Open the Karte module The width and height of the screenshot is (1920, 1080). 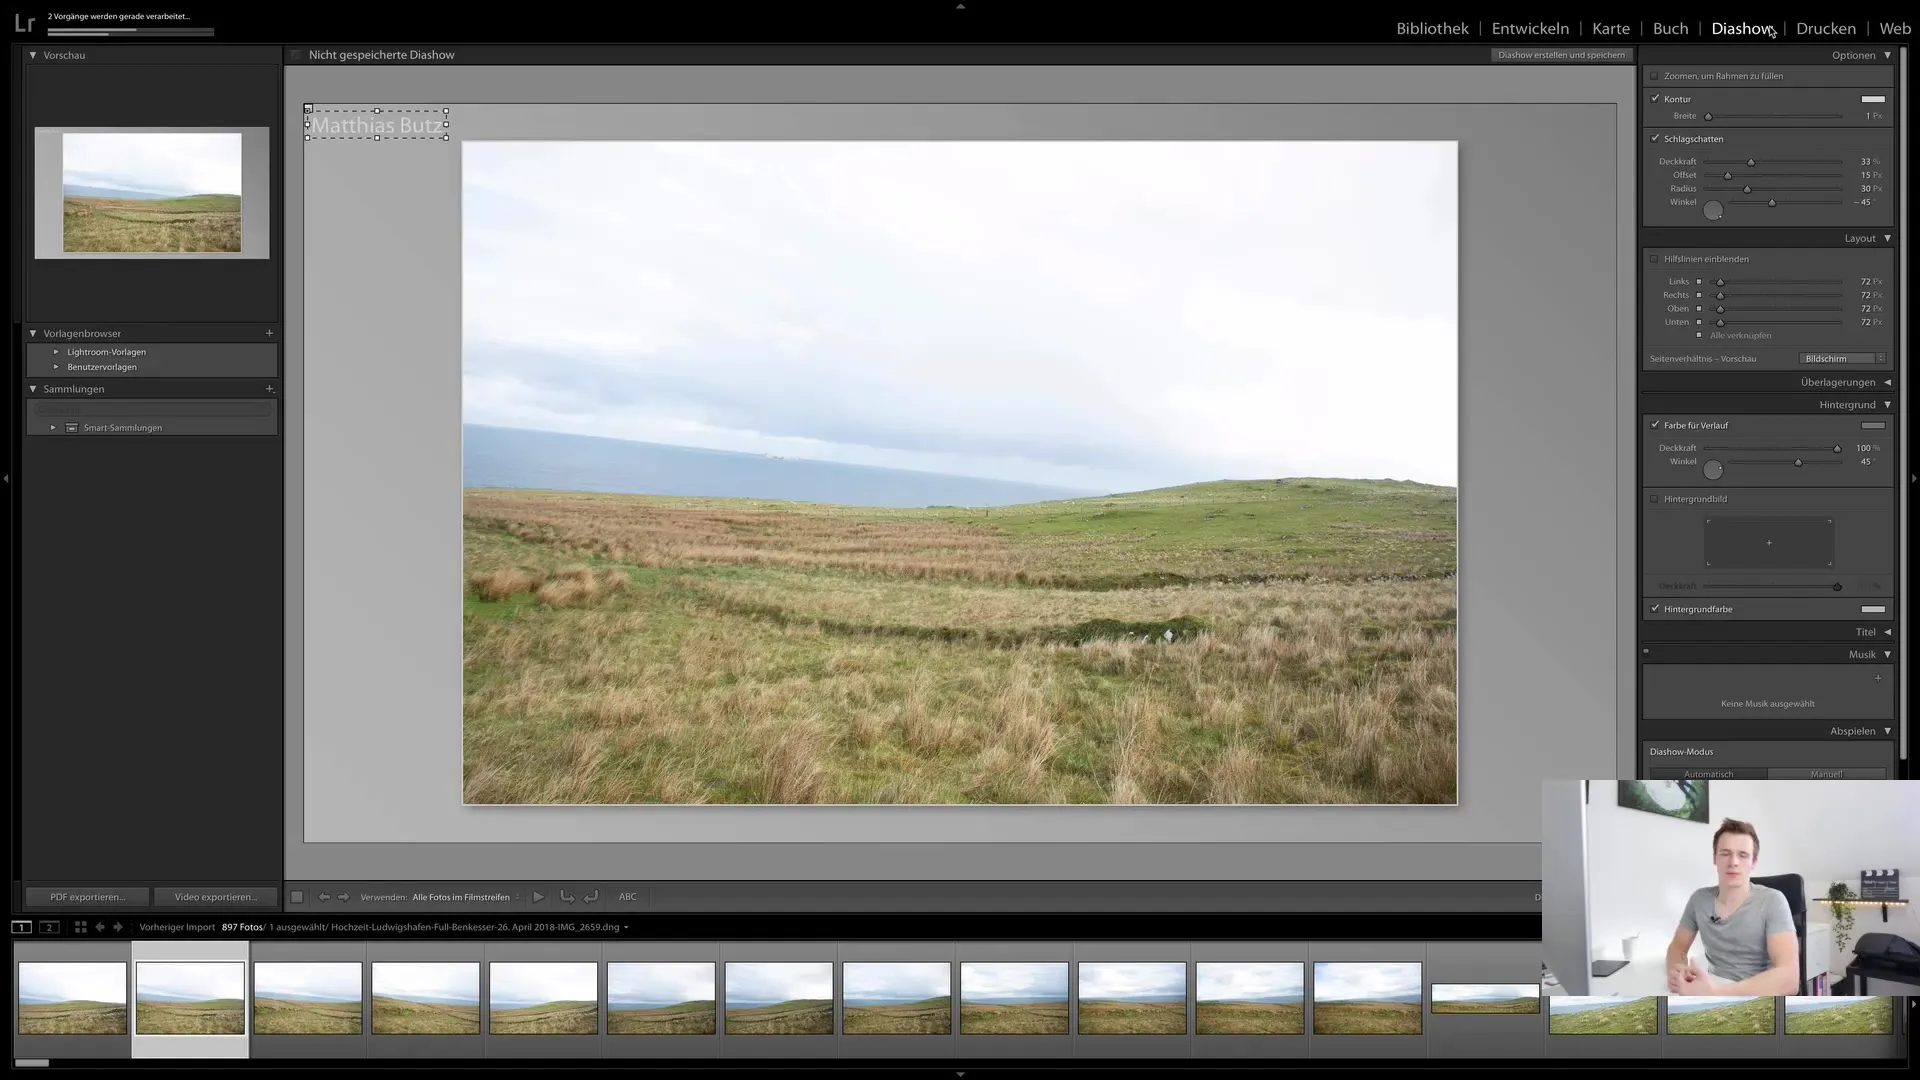1611,28
